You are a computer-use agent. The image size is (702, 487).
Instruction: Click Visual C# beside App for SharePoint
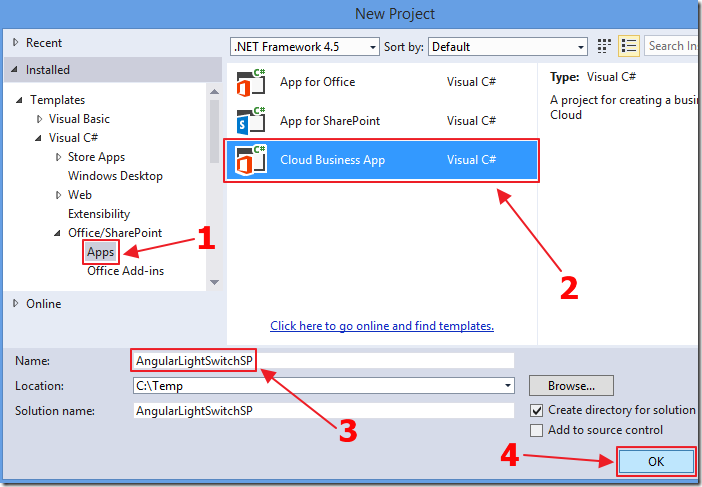click(x=471, y=121)
